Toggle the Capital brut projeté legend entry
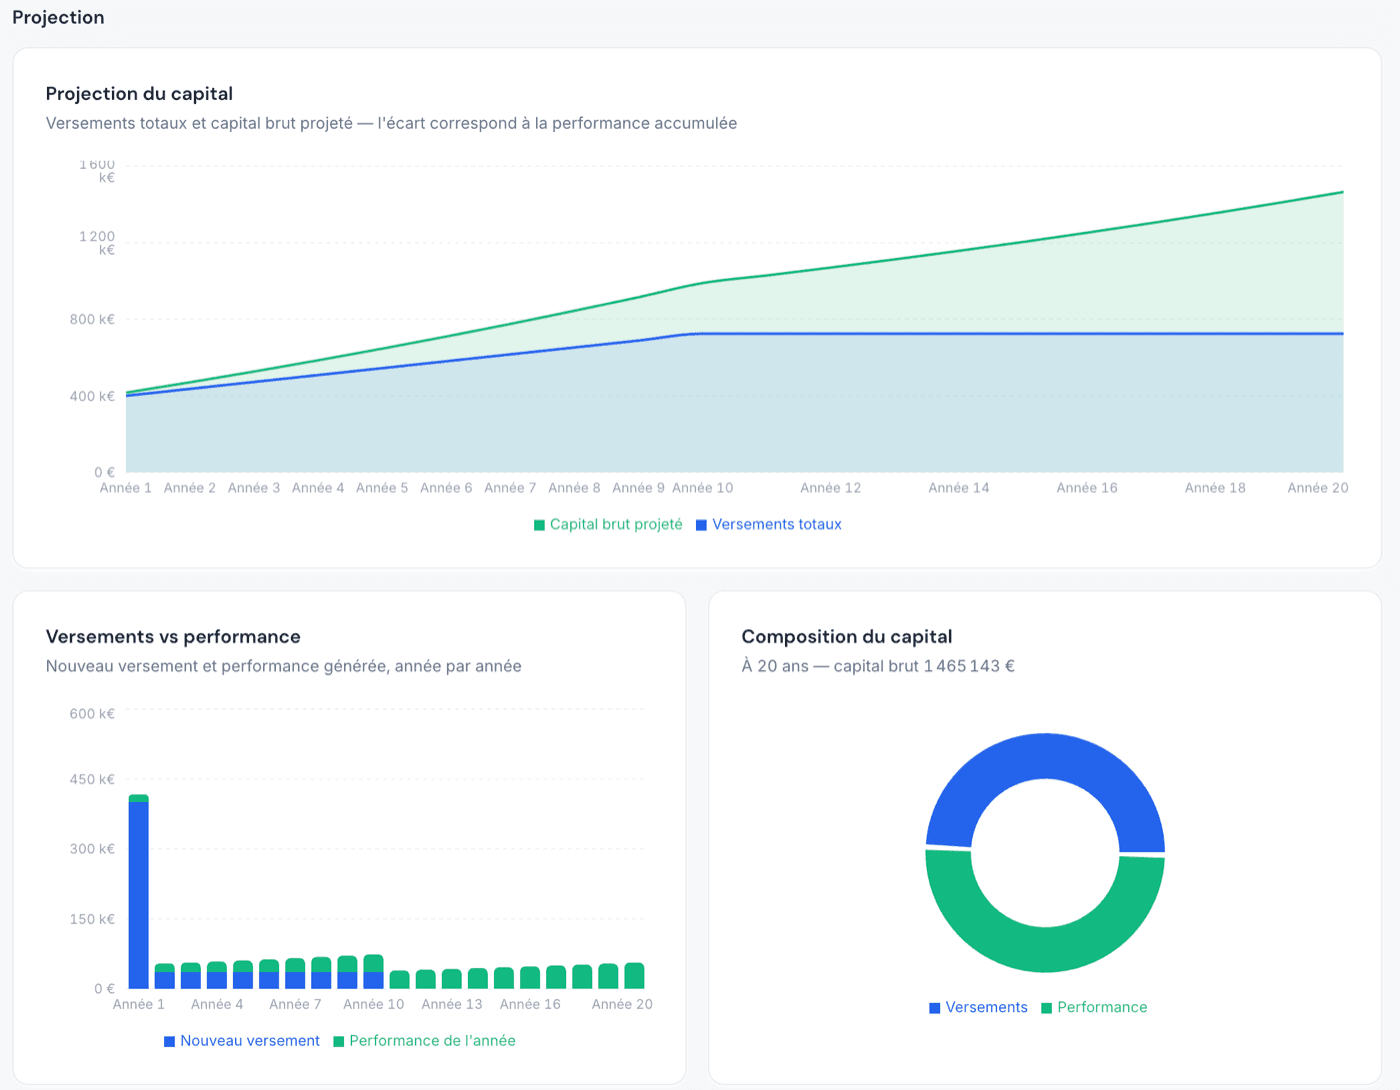Screen dimensions: 1400x1090 (x=608, y=524)
